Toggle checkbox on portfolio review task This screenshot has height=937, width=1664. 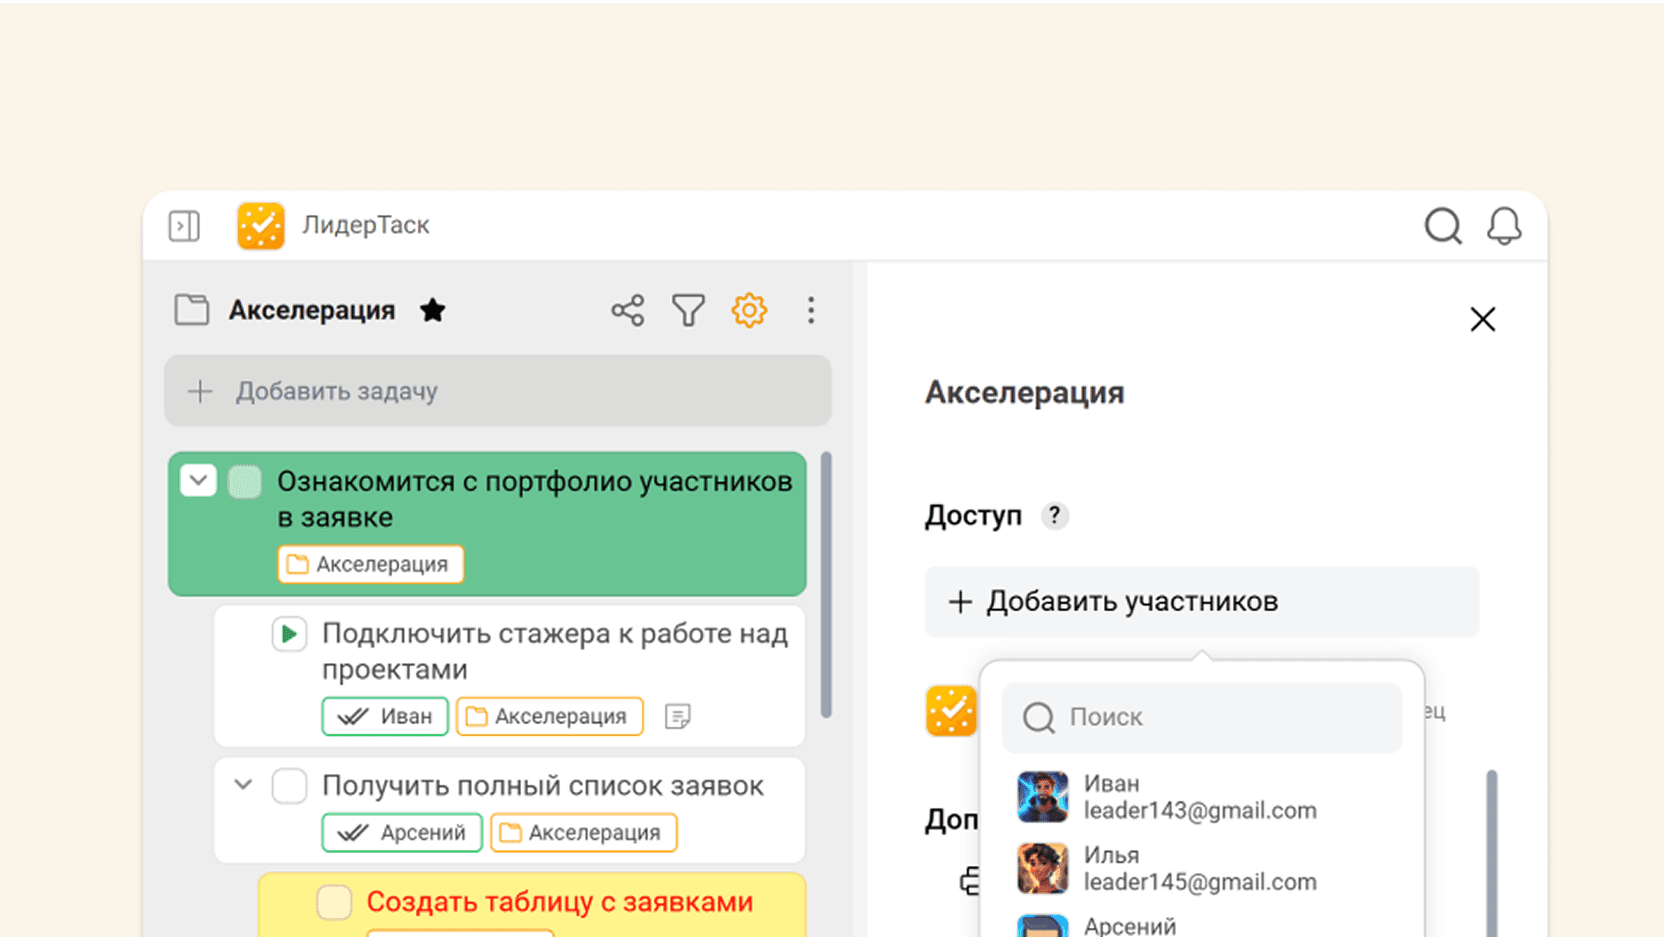[245, 481]
